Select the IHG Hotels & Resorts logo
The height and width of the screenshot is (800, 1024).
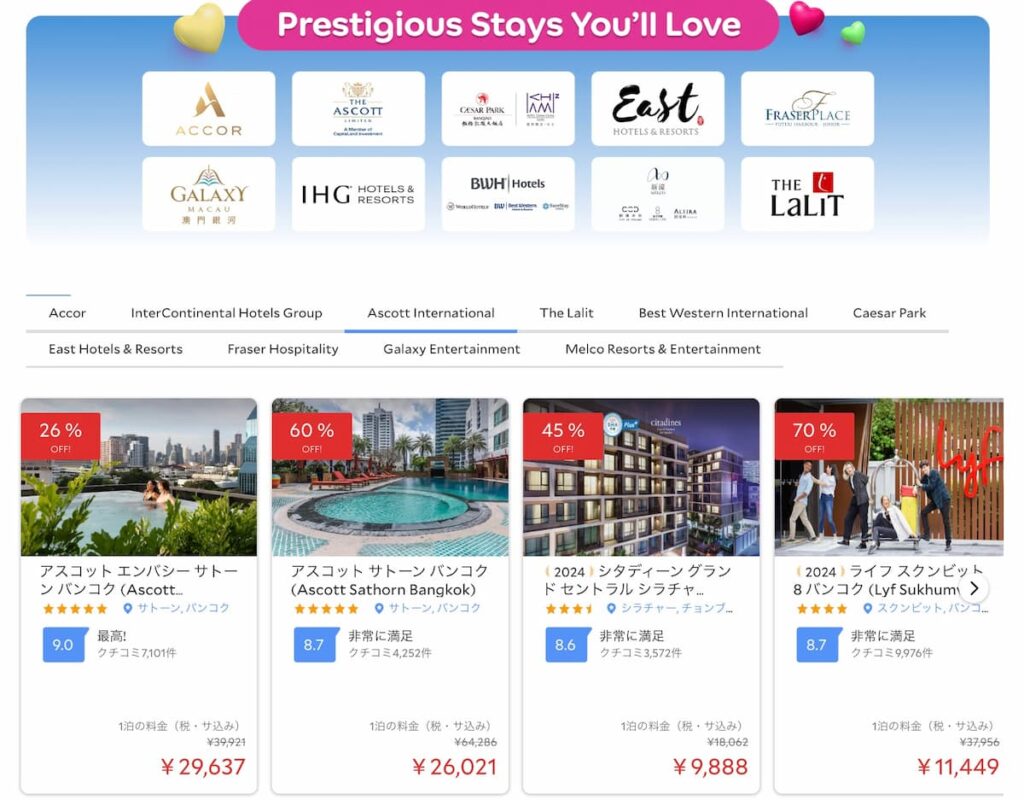(358, 194)
